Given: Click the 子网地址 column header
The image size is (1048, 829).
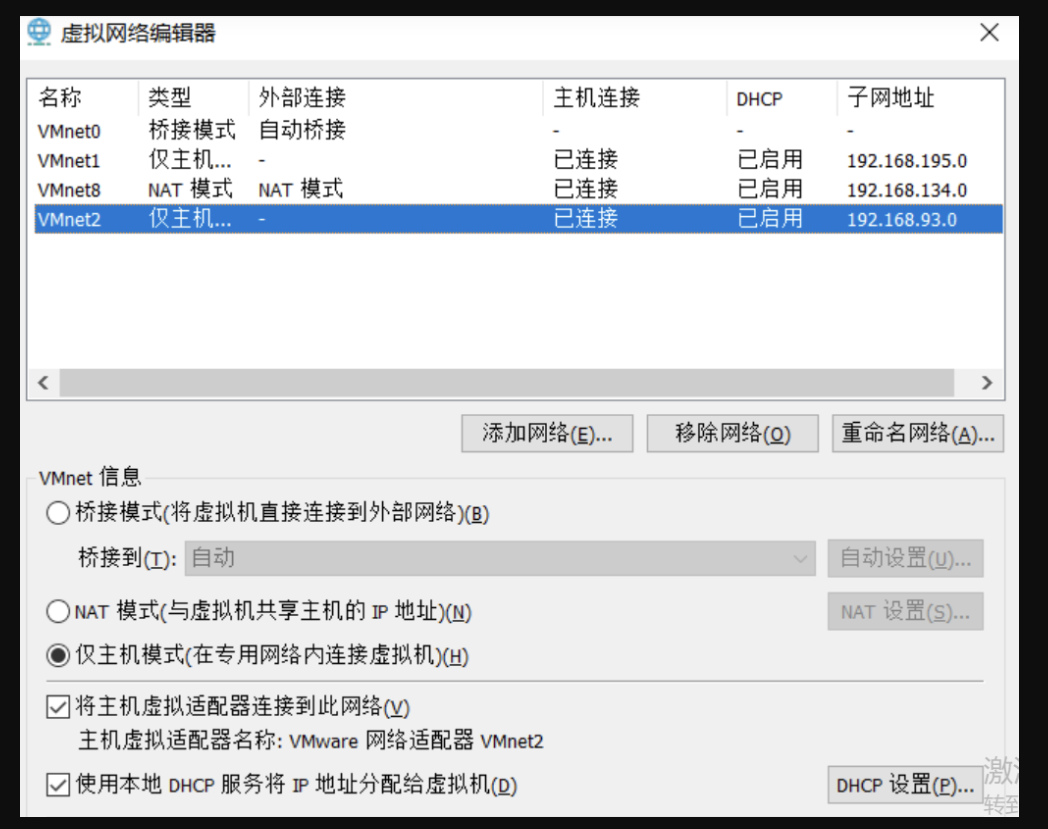Looking at the screenshot, I should tap(920, 98).
